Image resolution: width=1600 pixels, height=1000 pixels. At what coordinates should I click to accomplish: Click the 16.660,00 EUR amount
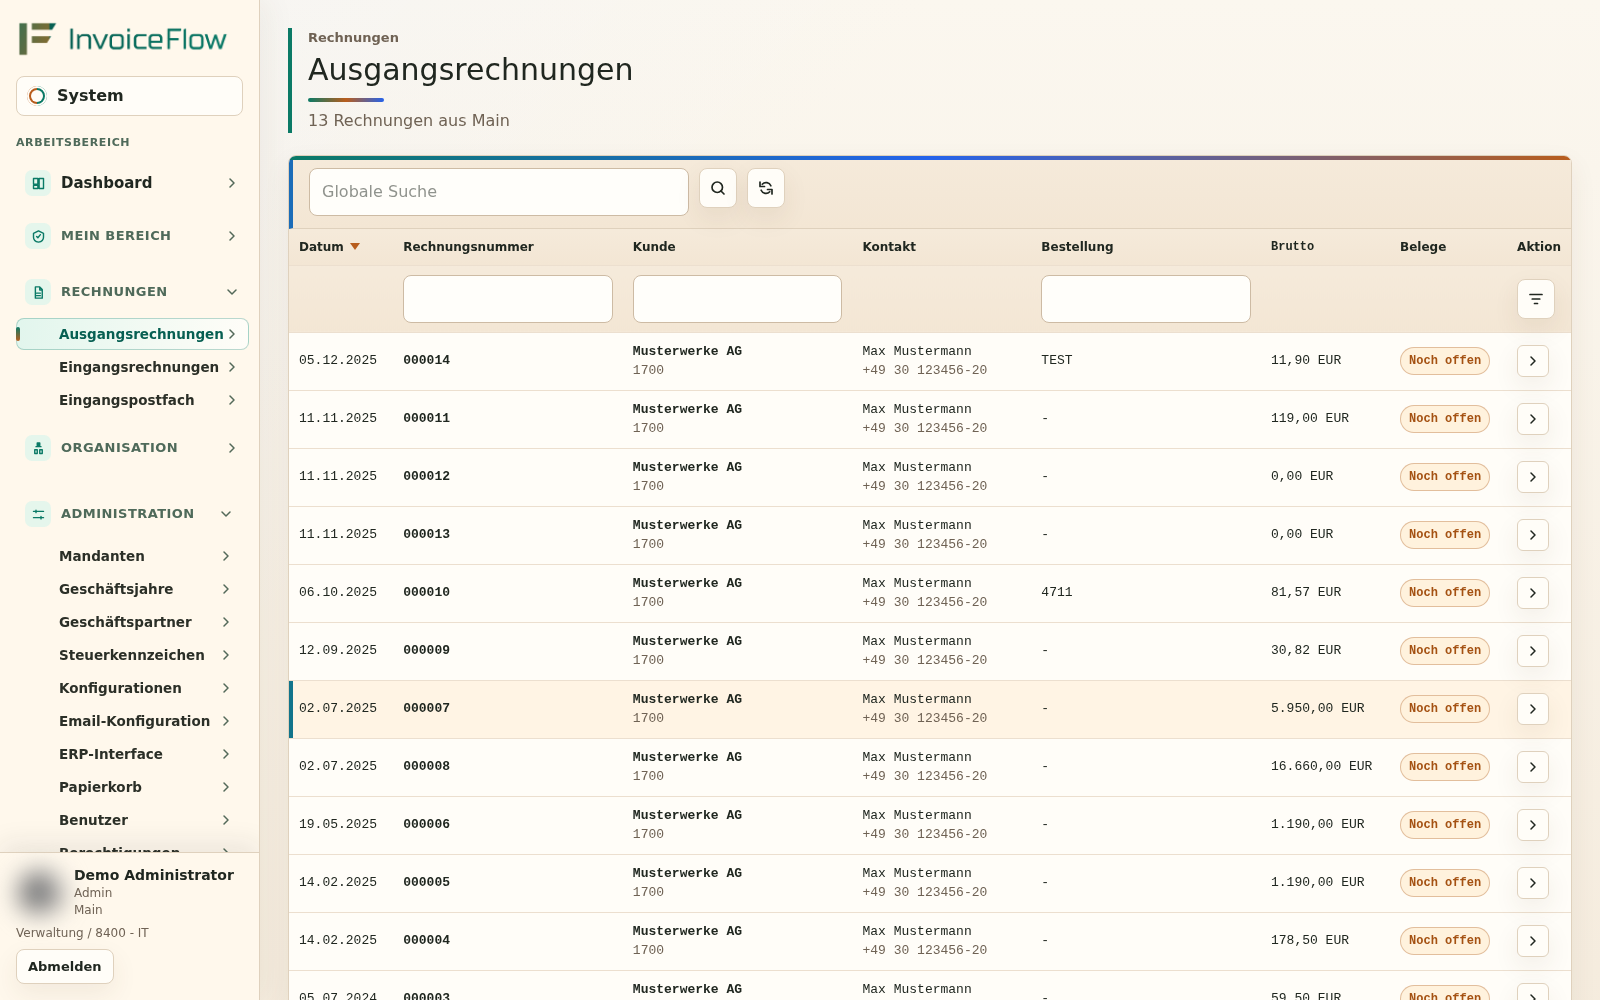[x=1321, y=766]
